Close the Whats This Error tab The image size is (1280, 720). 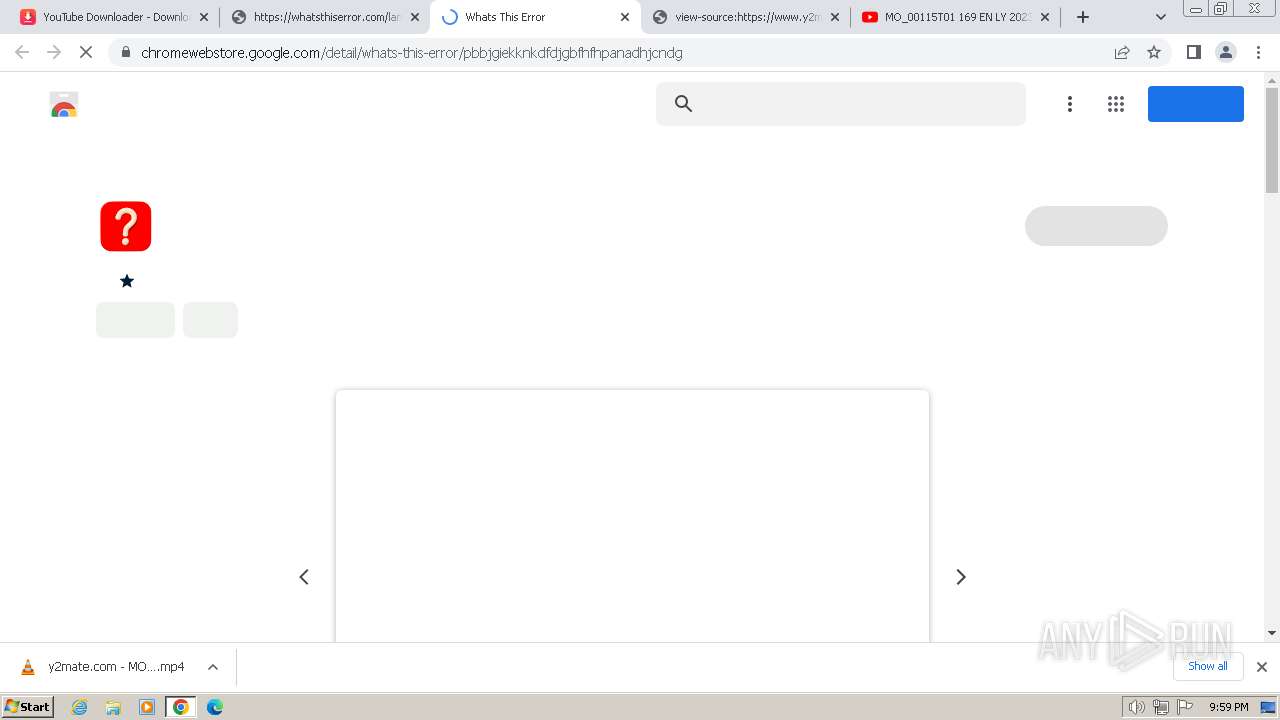tap(625, 17)
